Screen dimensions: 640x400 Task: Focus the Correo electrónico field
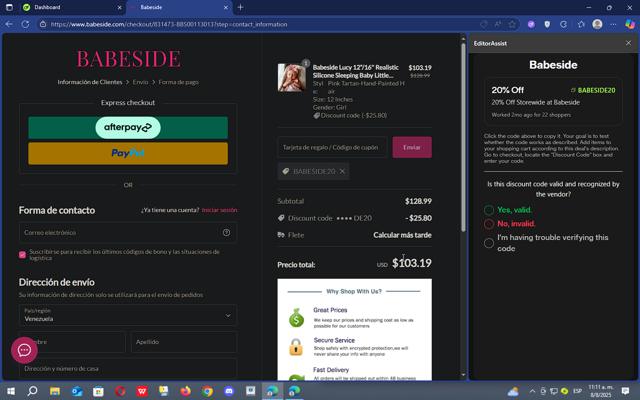click(x=128, y=232)
